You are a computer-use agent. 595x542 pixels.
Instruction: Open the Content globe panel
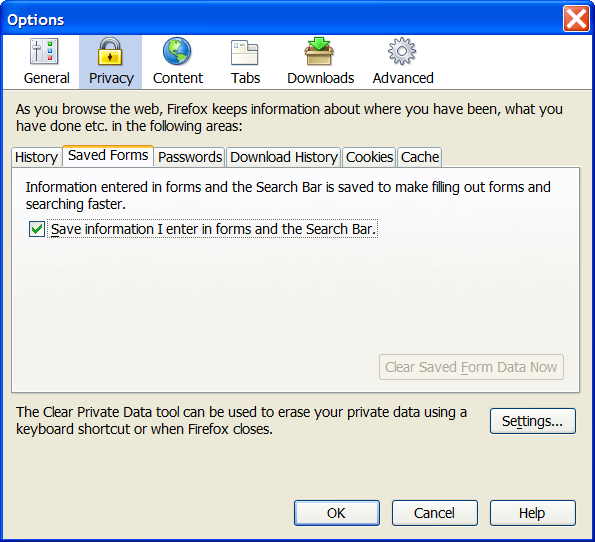tap(178, 62)
